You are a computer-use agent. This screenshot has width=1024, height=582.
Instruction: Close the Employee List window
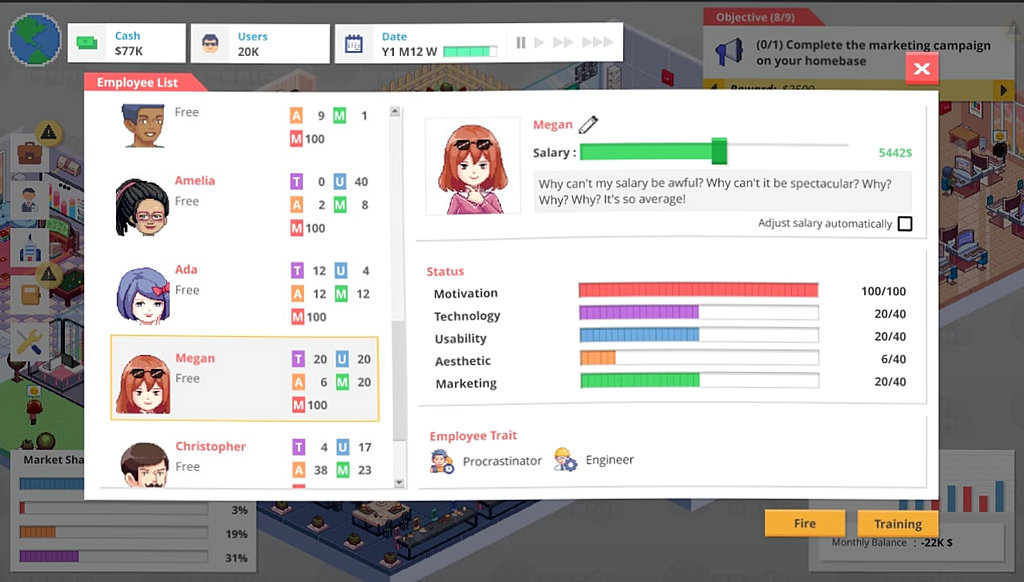click(921, 68)
